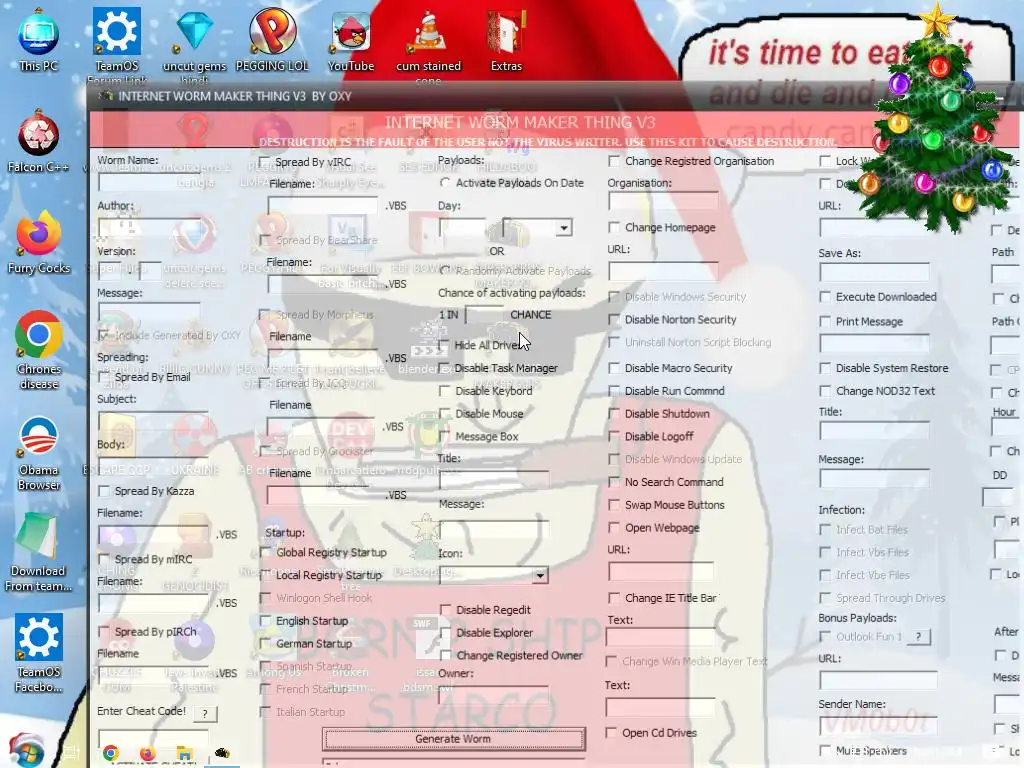Open the This PC desktop icon
Screen dimensions: 1024x768
tap(39, 39)
